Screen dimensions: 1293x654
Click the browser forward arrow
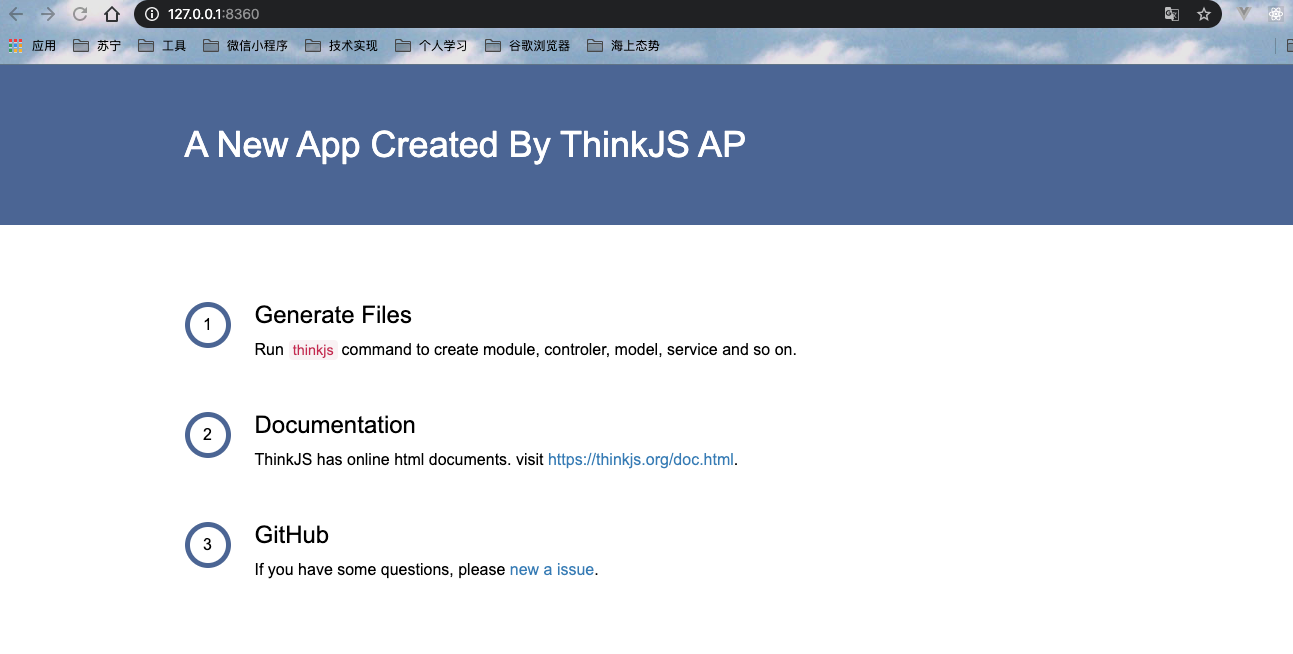tap(47, 14)
